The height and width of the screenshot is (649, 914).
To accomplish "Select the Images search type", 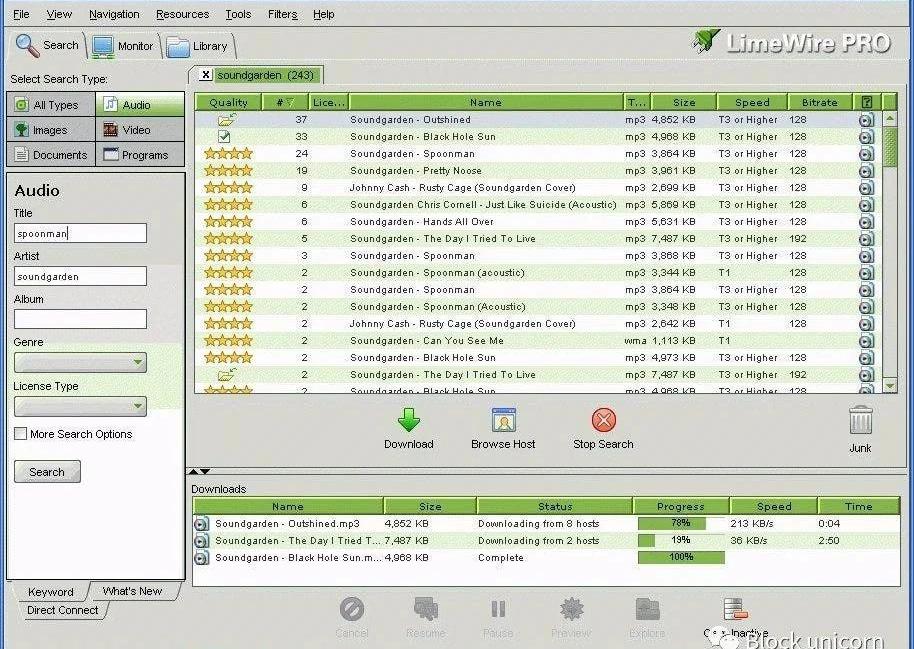I will (51, 130).
